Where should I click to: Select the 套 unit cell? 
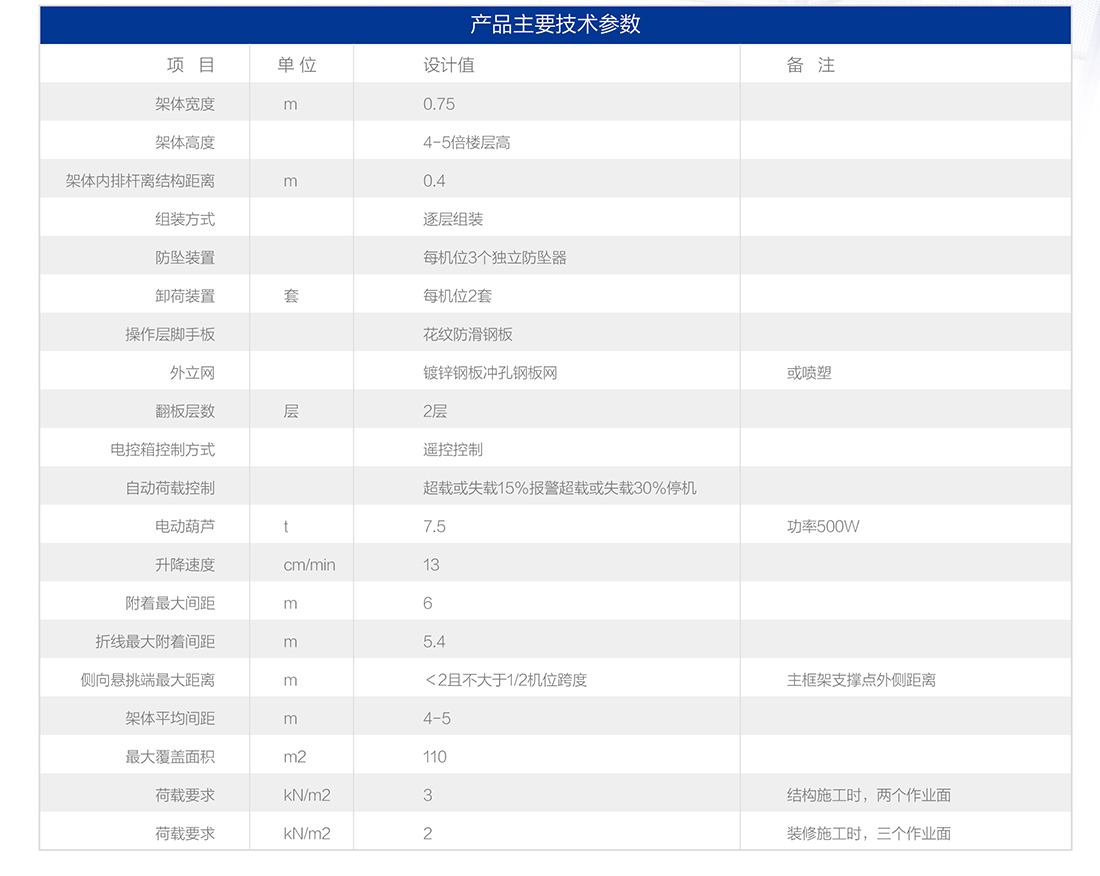coord(291,296)
